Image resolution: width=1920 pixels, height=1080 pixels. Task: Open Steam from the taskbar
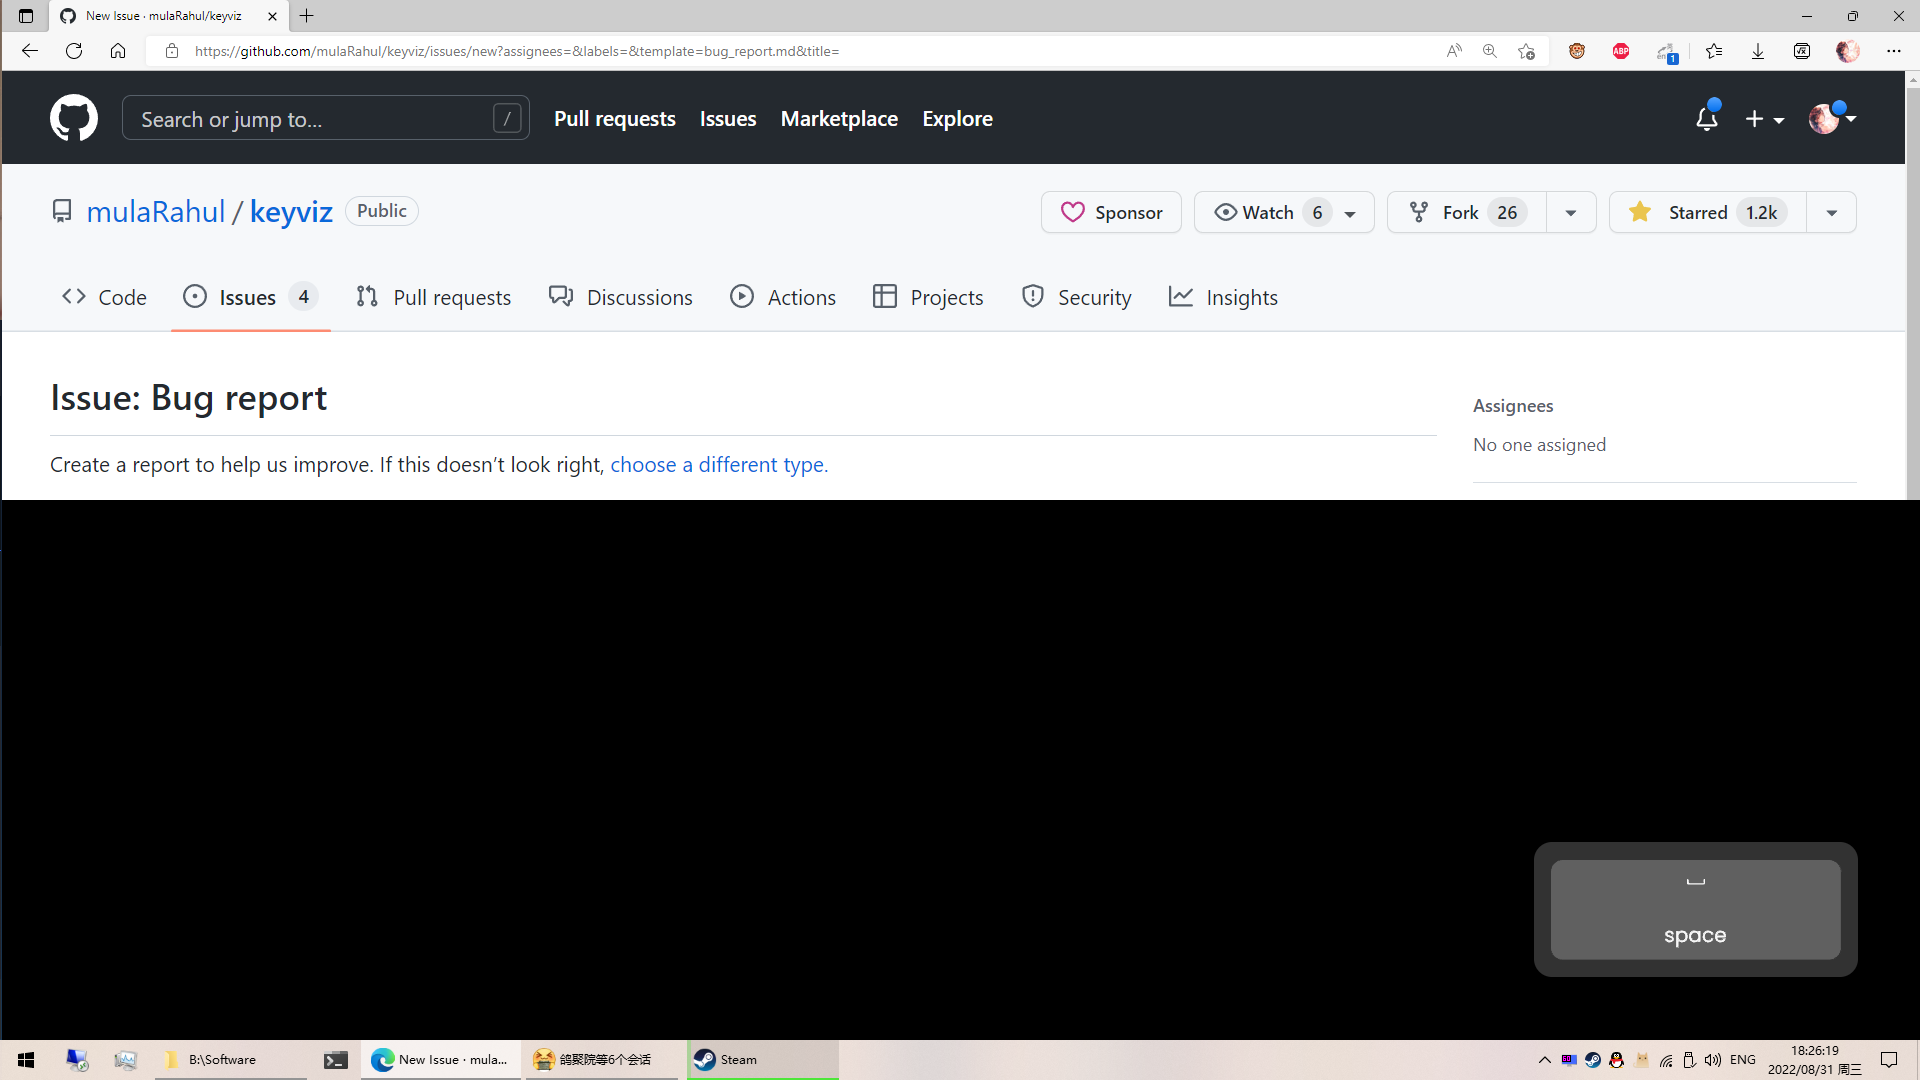(762, 1060)
